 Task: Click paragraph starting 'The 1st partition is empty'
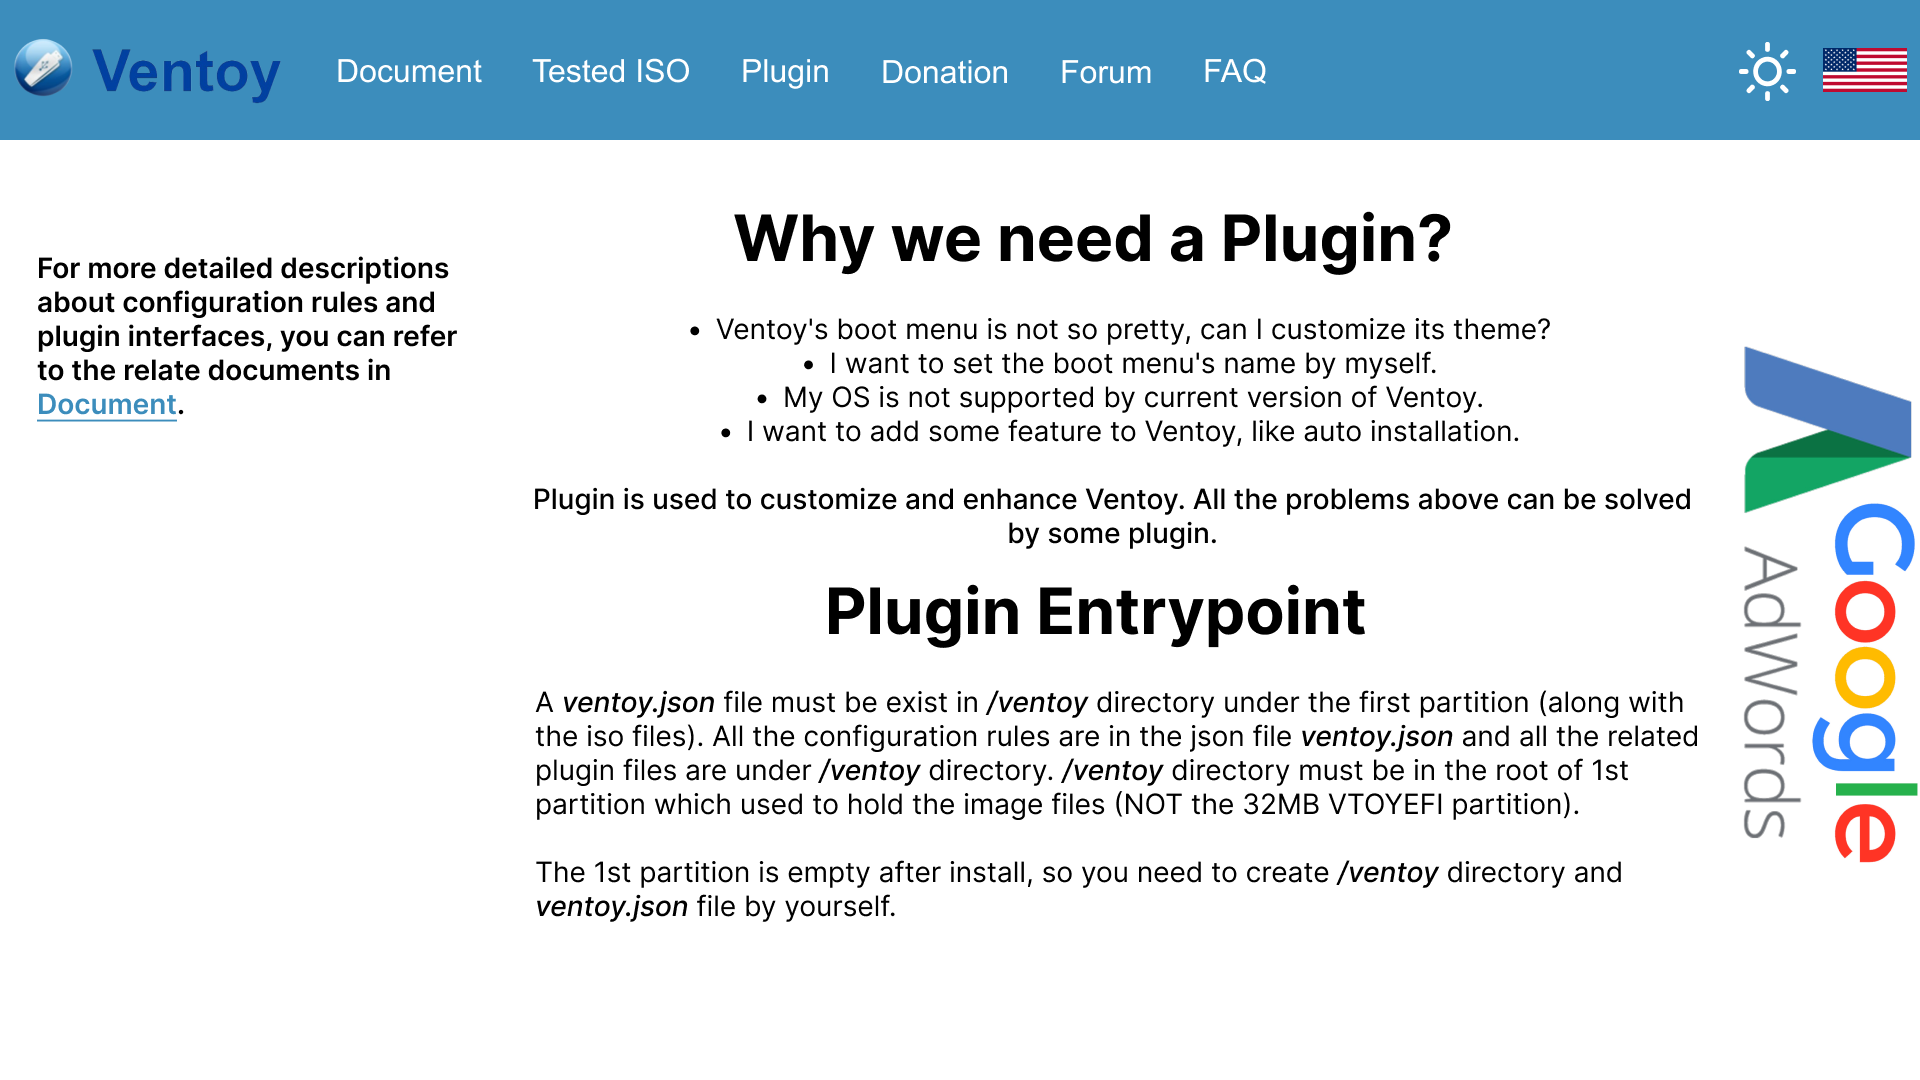1078,889
